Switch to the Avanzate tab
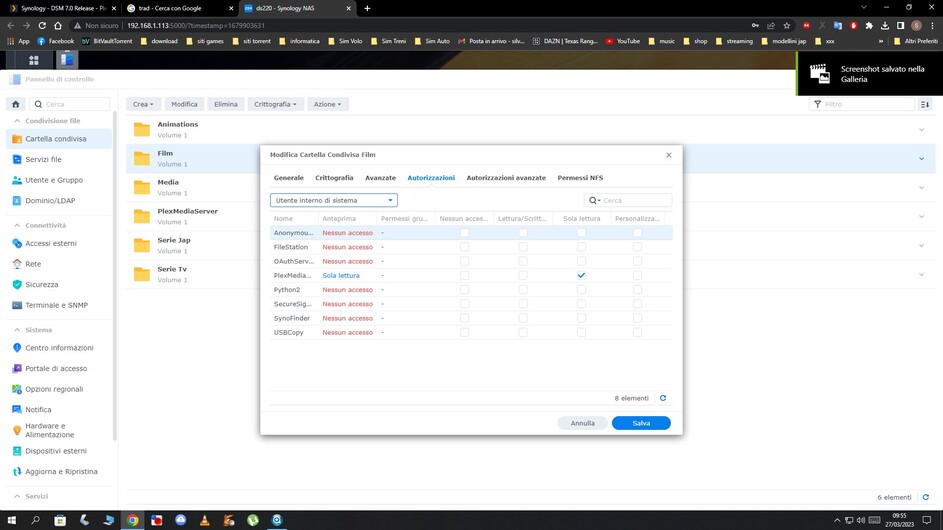Viewport: 943px width, 530px height. click(380, 178)
